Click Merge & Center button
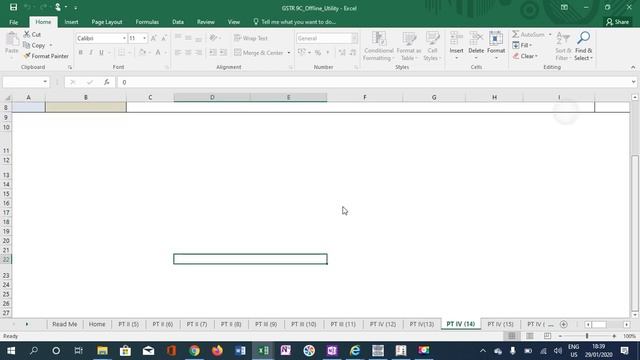The width and height of the screenshot is (640, 360). 259,53
